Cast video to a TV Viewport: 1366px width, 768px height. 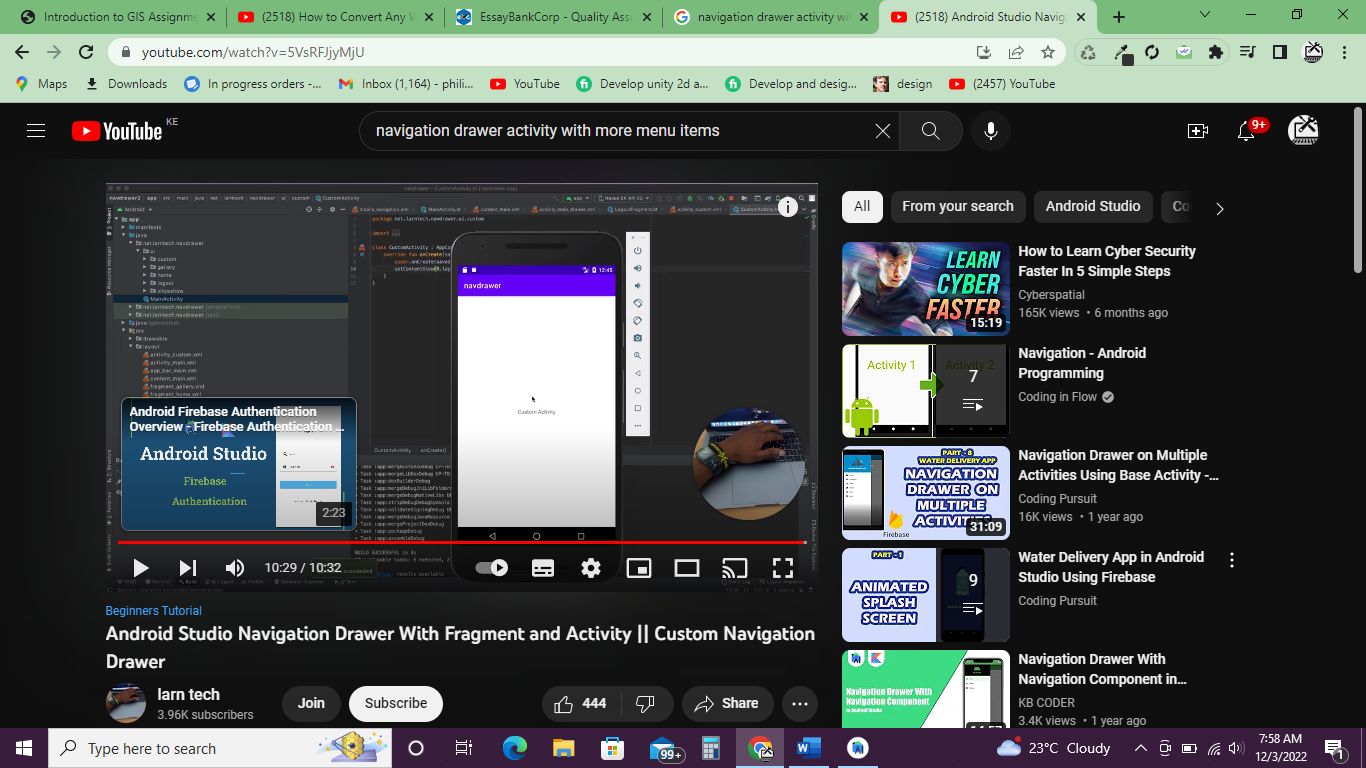click(735, 568)
